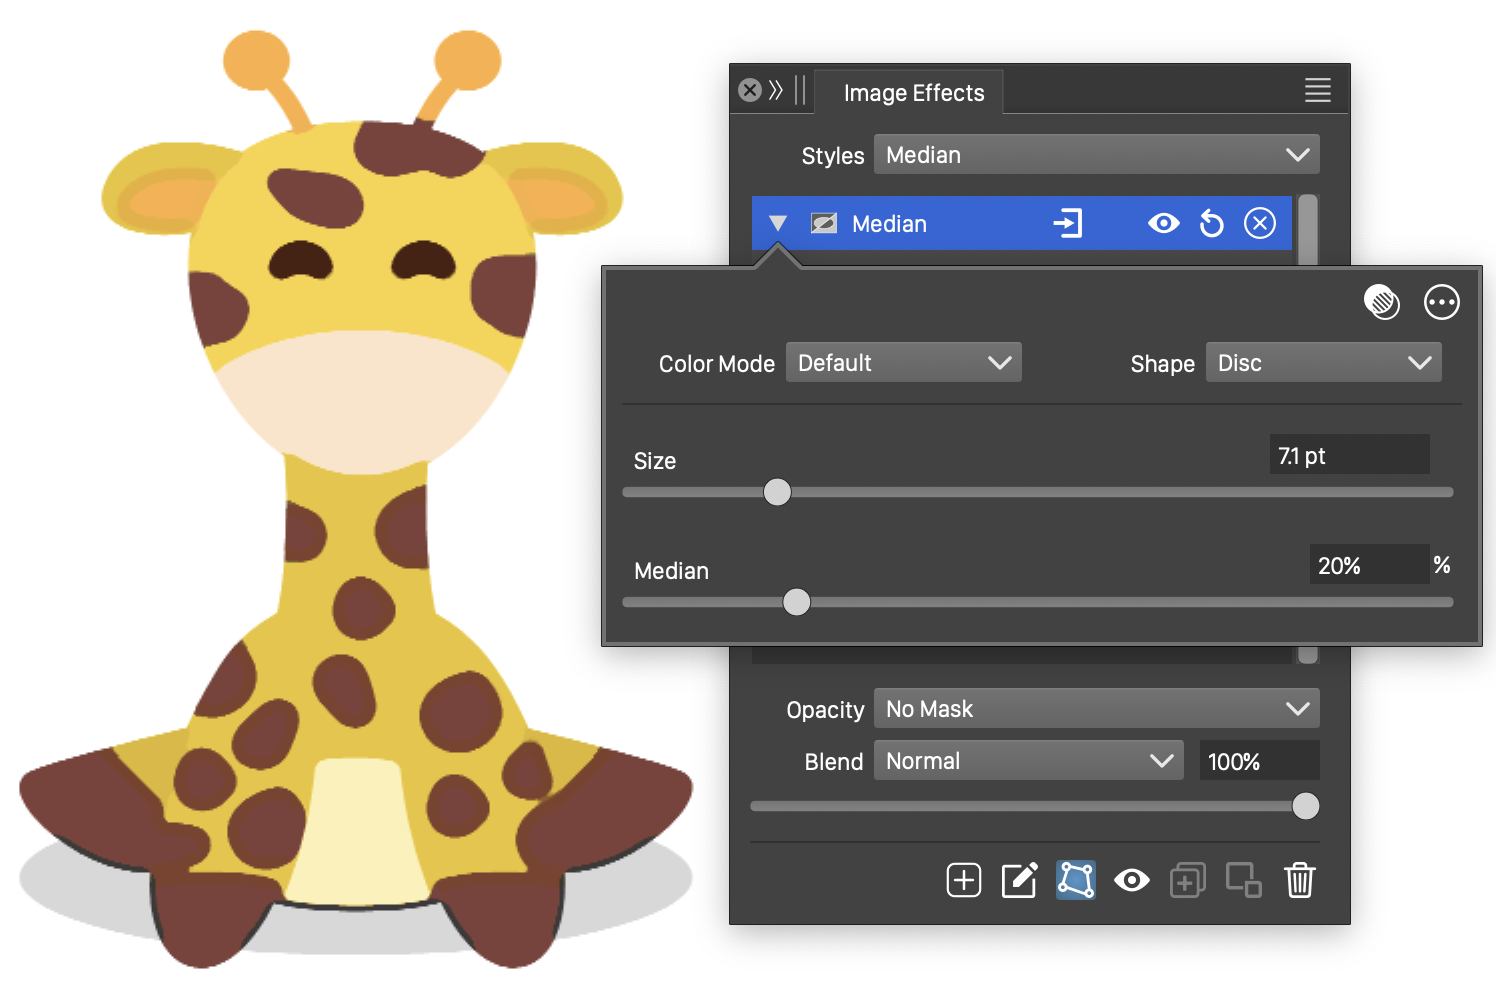
Task: Remove the Median effect with circled X
Action: [1259, 223]
